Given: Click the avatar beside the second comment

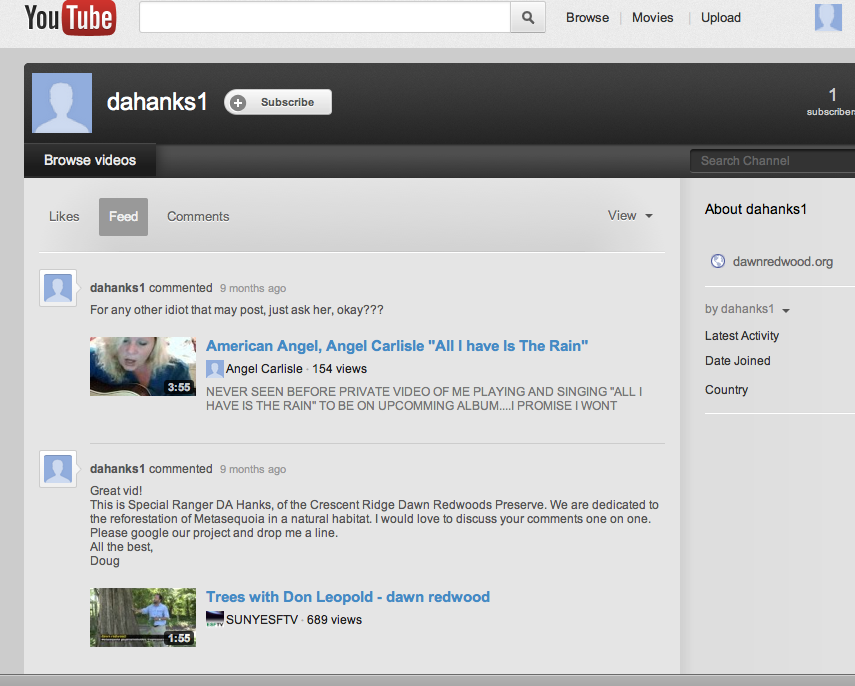Looking at the screenshot, I should tap(59, 469).
